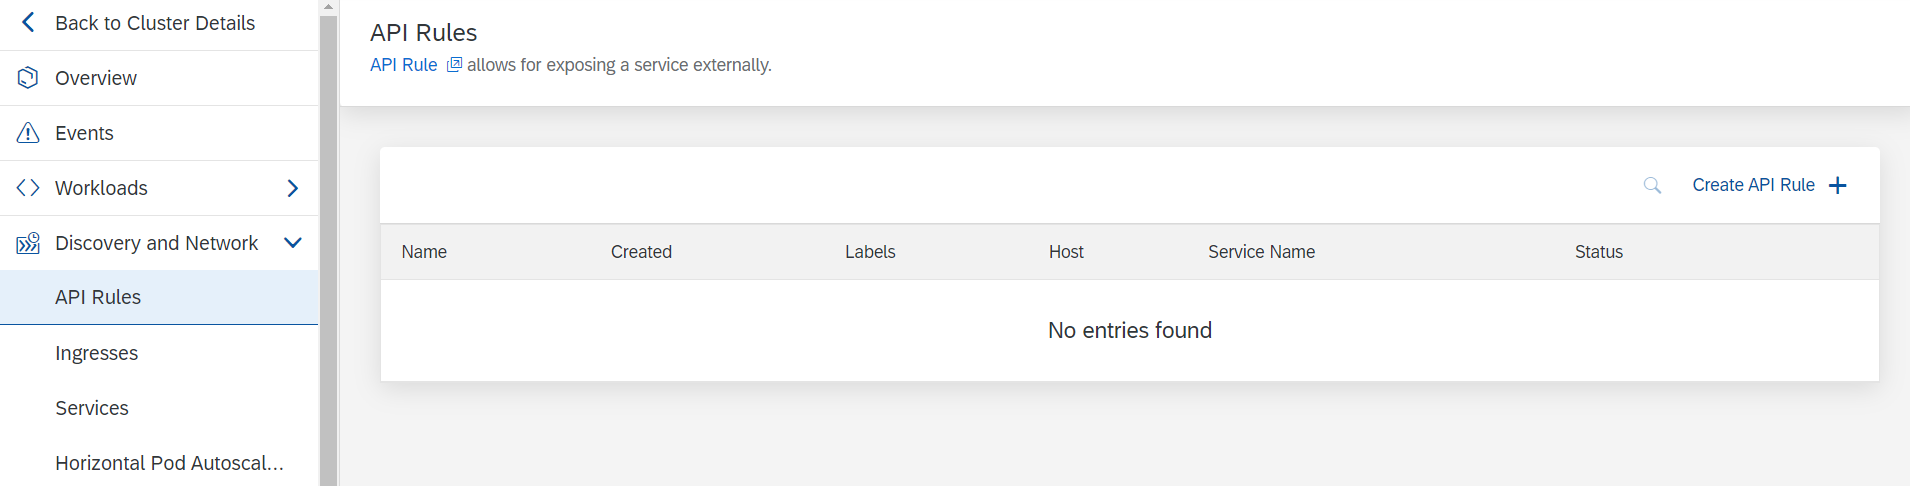Screen dimensions: 1910x486
Task: Expand the Workloads section chevron
Action: (293, 188)
